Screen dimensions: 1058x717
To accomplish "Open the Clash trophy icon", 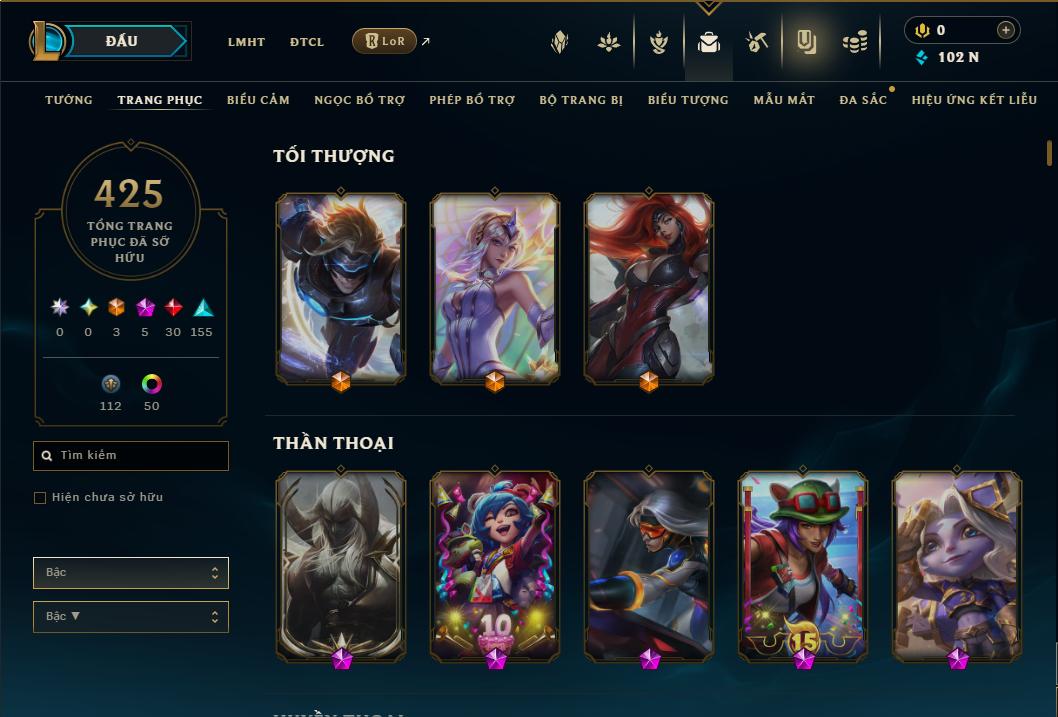I will click(x=659, y=42).
